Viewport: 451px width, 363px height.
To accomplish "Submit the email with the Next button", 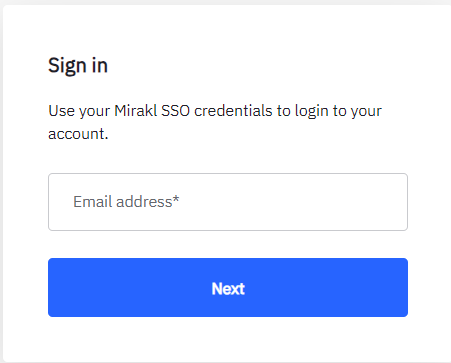I will (x=228, y=287).
